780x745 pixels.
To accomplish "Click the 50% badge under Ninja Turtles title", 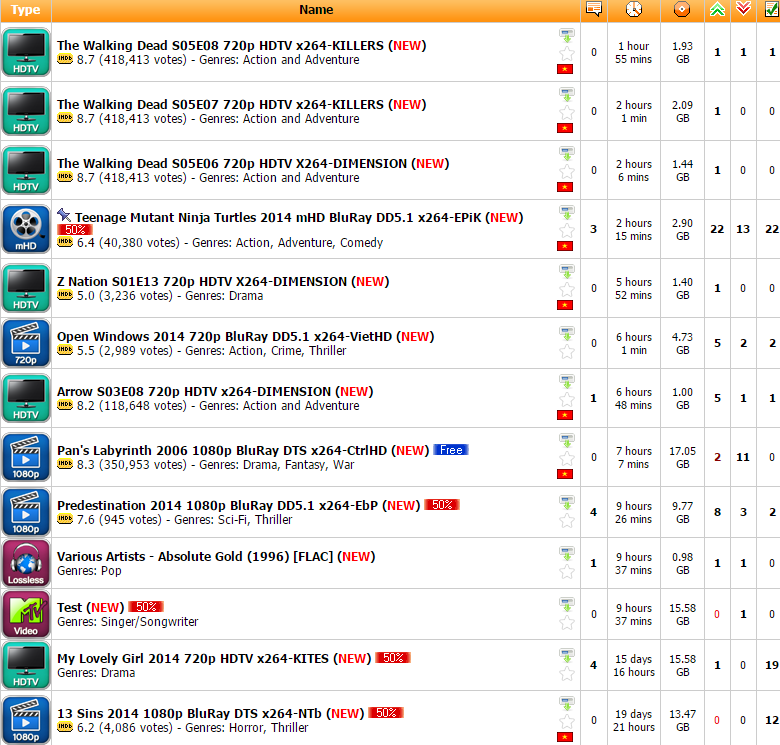I will [75, 230].
